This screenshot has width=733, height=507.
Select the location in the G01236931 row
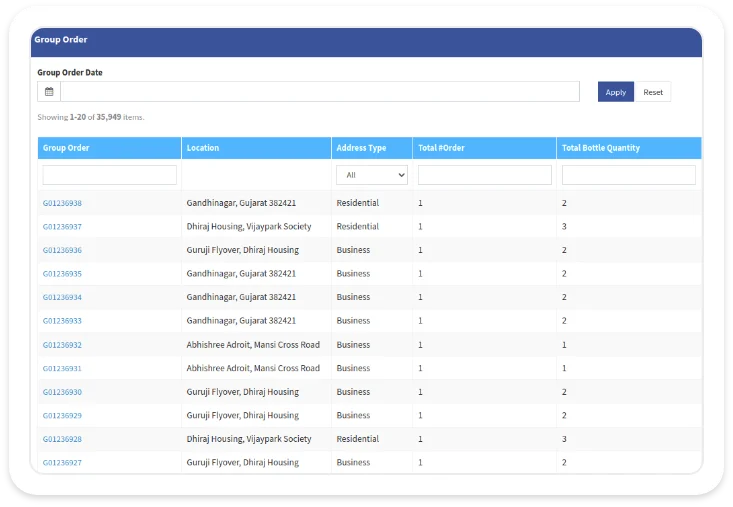pyautogui.click(x=253, y=368)
